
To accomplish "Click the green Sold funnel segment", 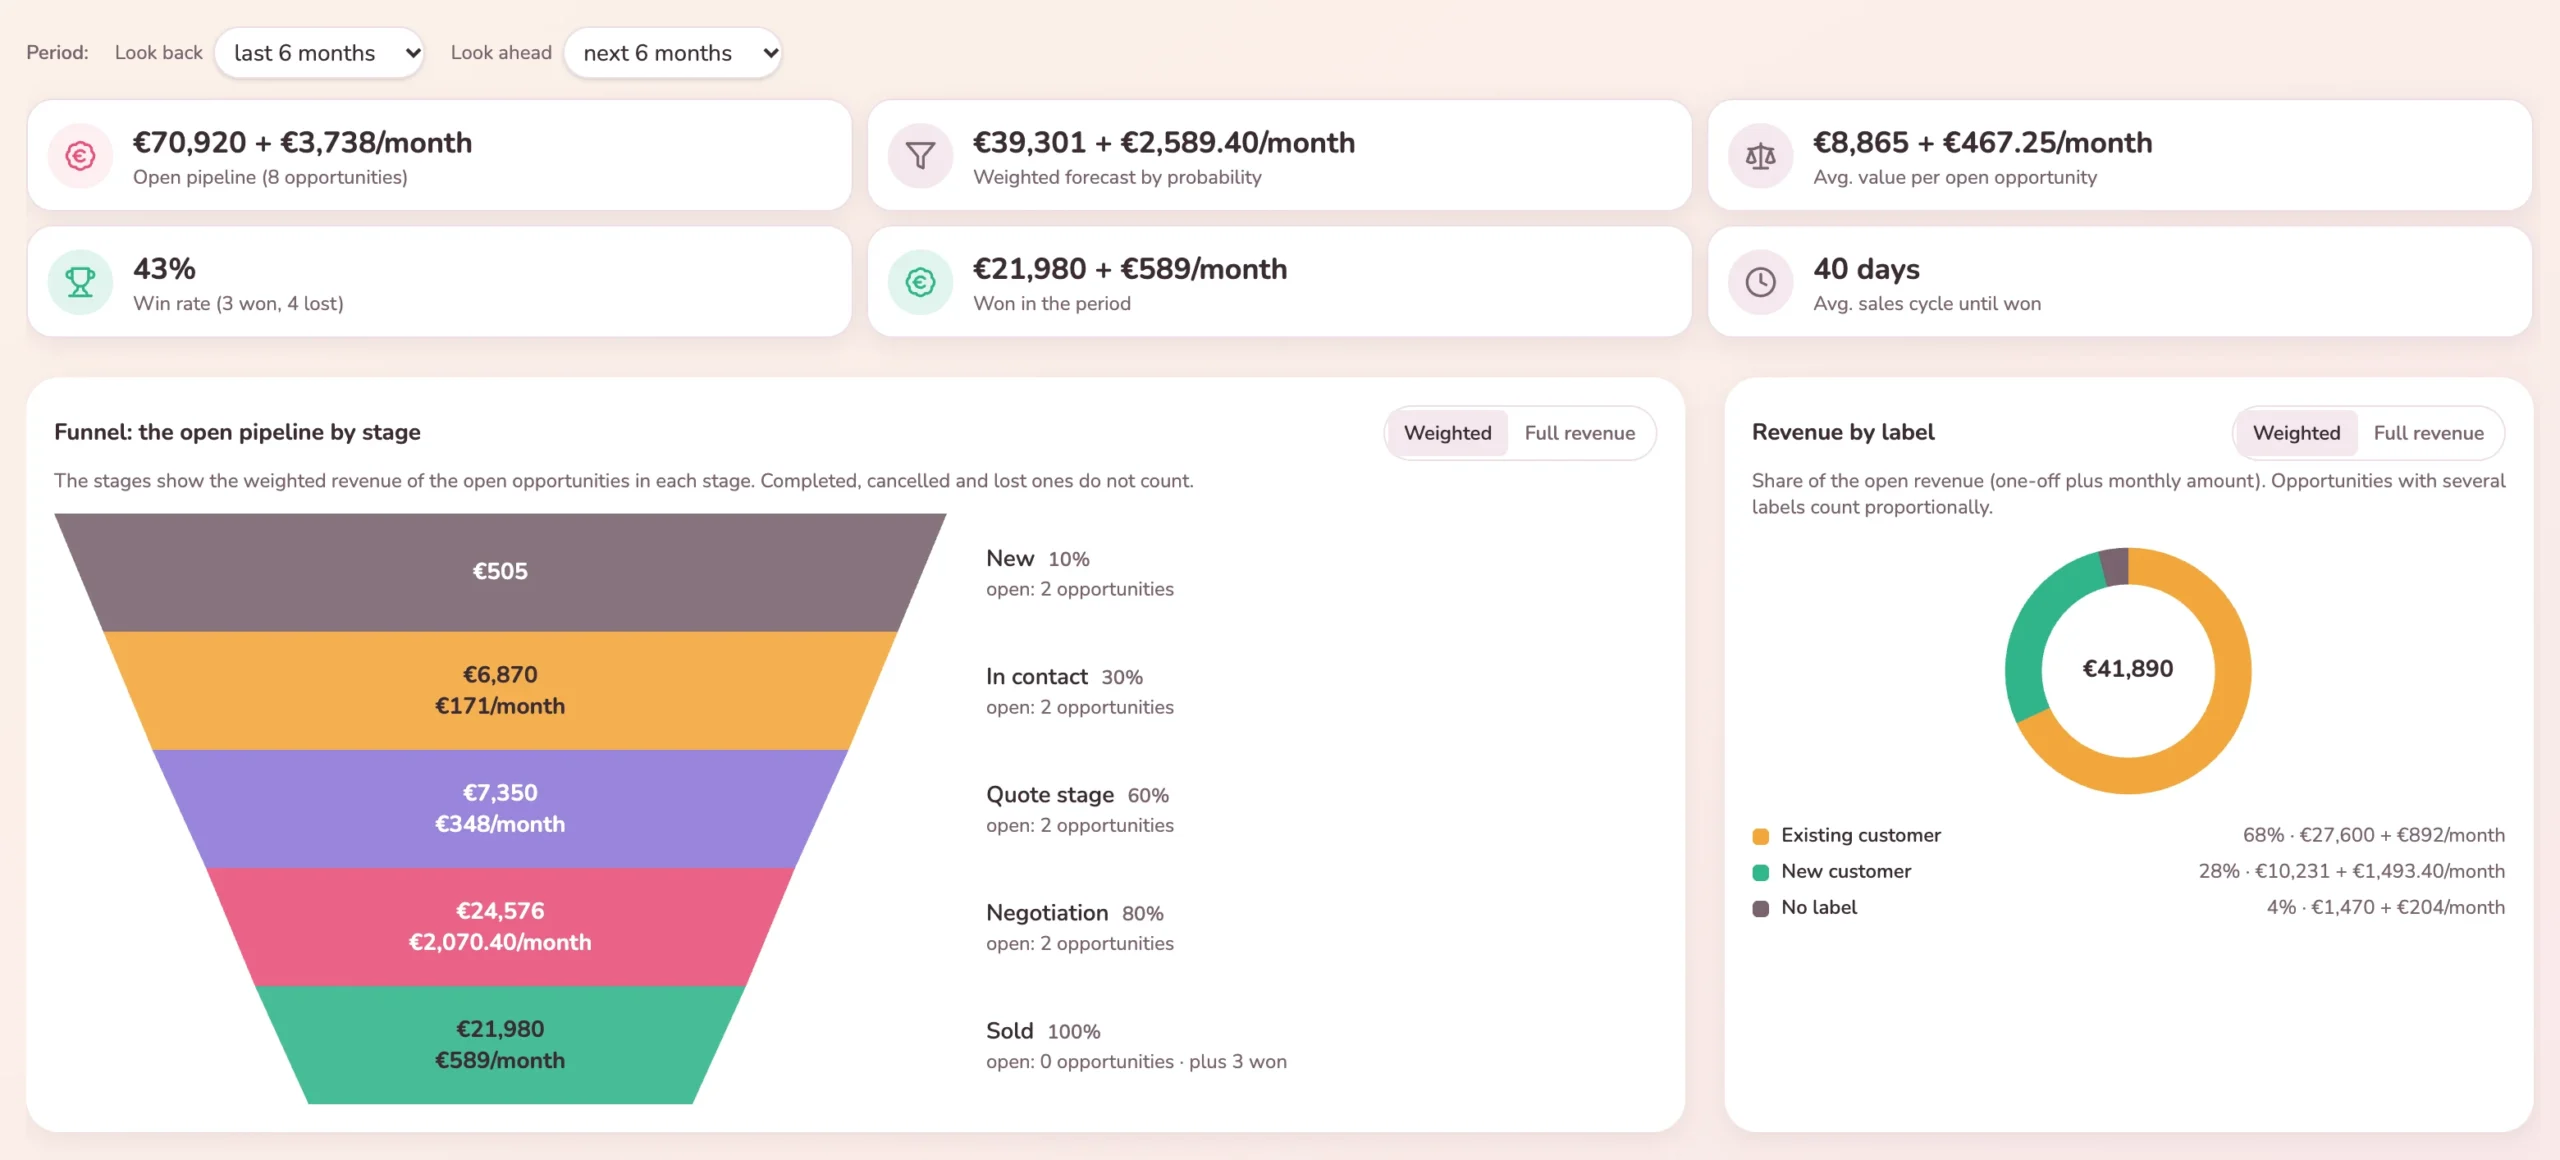I will [x=500, y=1044].
